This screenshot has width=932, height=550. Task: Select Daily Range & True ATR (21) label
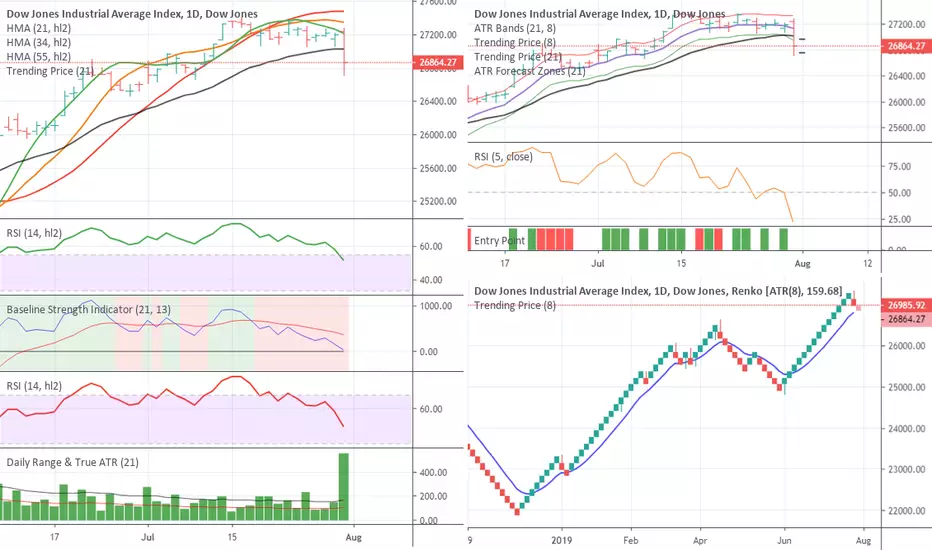73,462
